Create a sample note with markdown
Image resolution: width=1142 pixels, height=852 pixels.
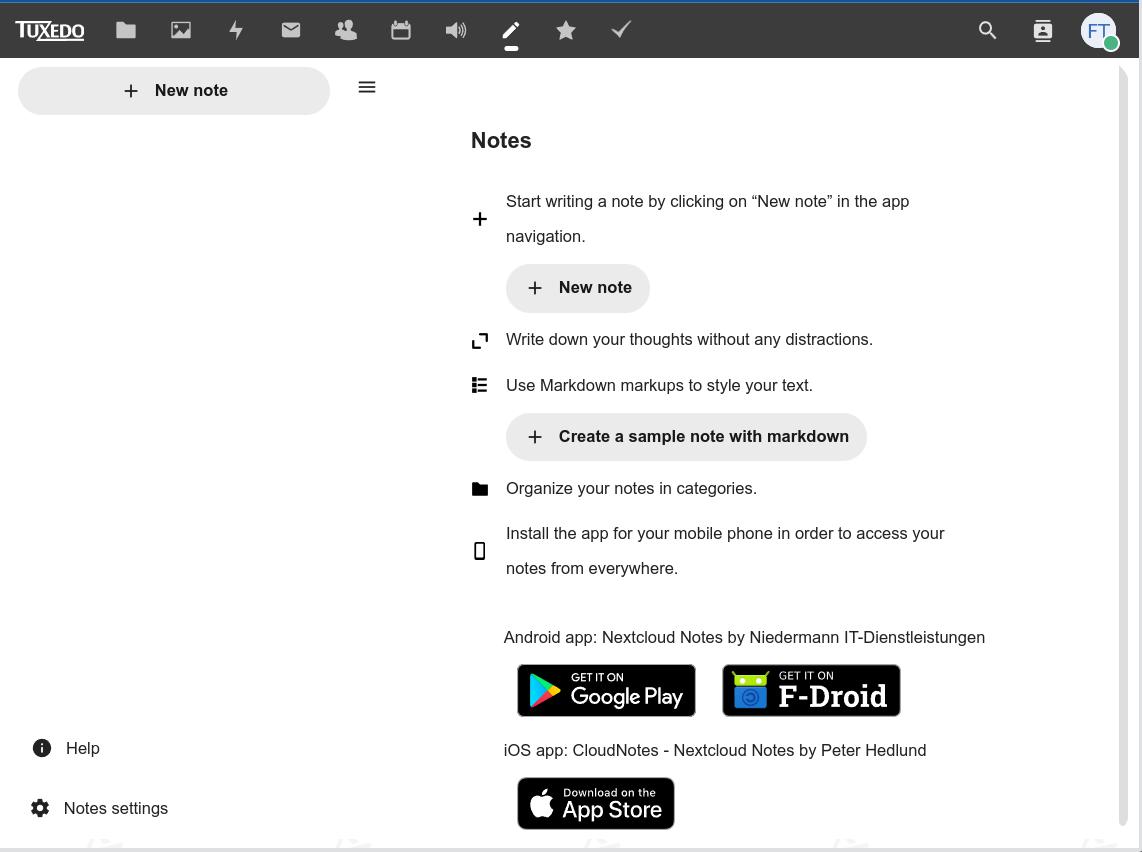(x=686, y=437)
